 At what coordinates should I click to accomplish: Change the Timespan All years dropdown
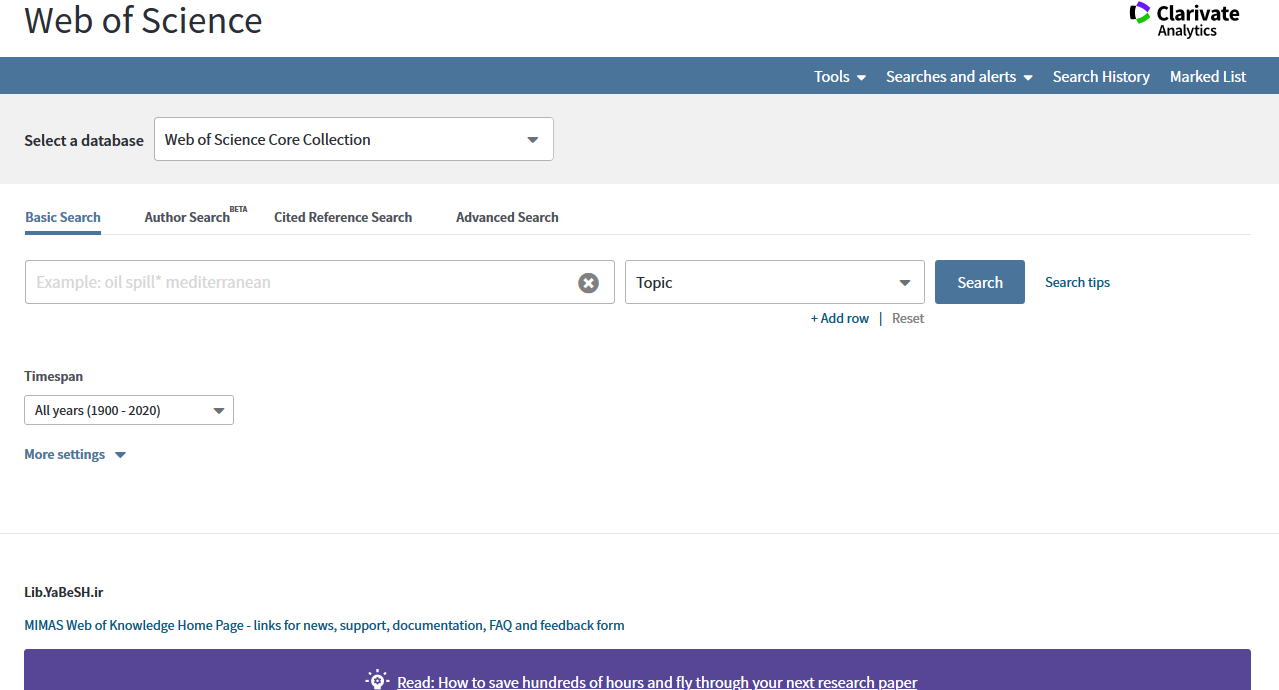click(x=129, y=410)
